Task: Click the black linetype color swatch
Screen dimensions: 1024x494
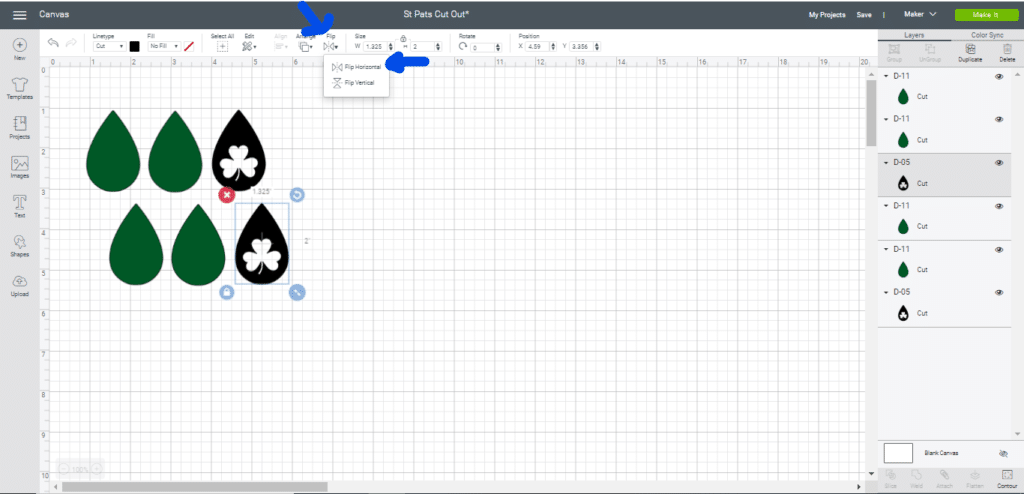Action: [134, 46]
